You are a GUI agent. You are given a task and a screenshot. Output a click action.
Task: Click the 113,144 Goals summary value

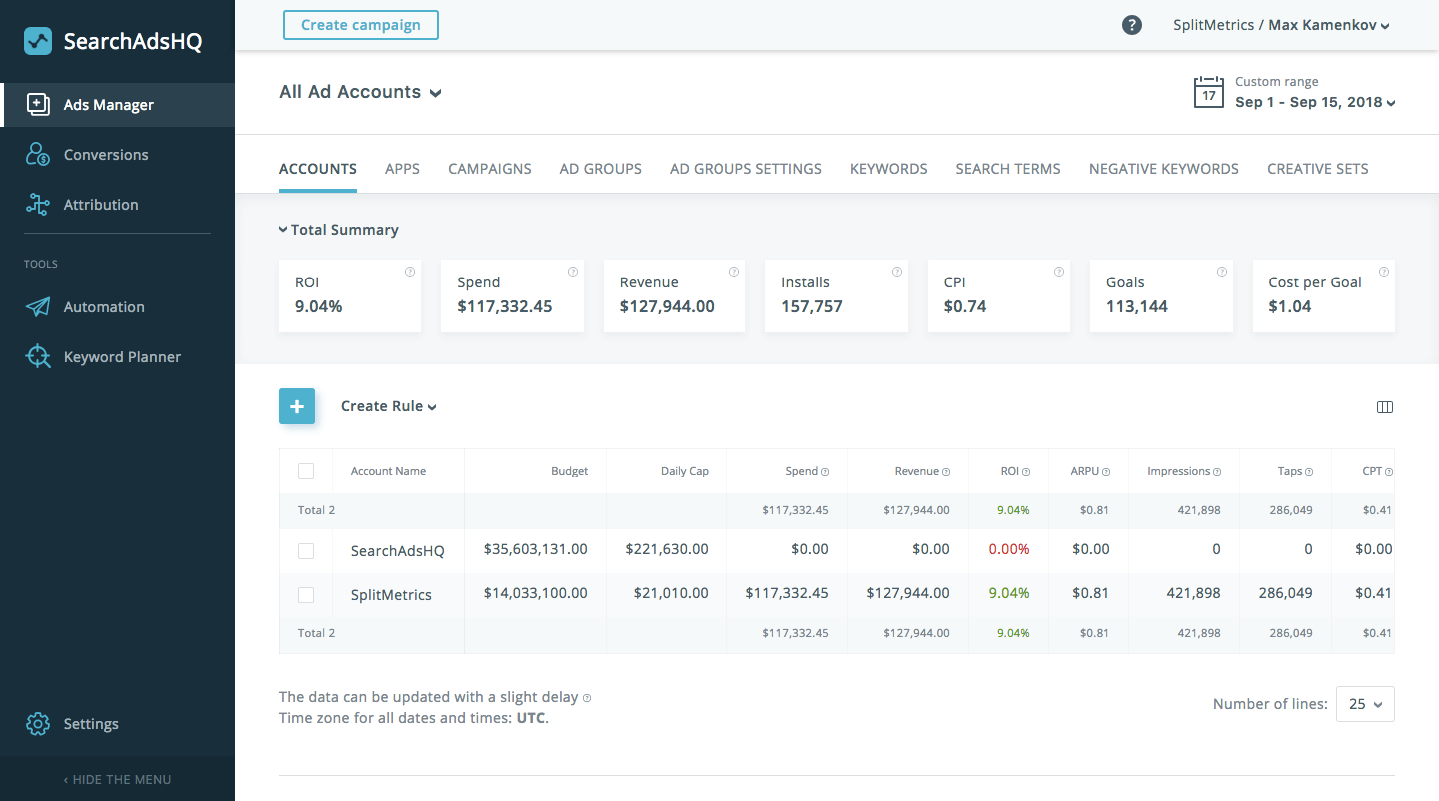click(x=1137, y=306)
